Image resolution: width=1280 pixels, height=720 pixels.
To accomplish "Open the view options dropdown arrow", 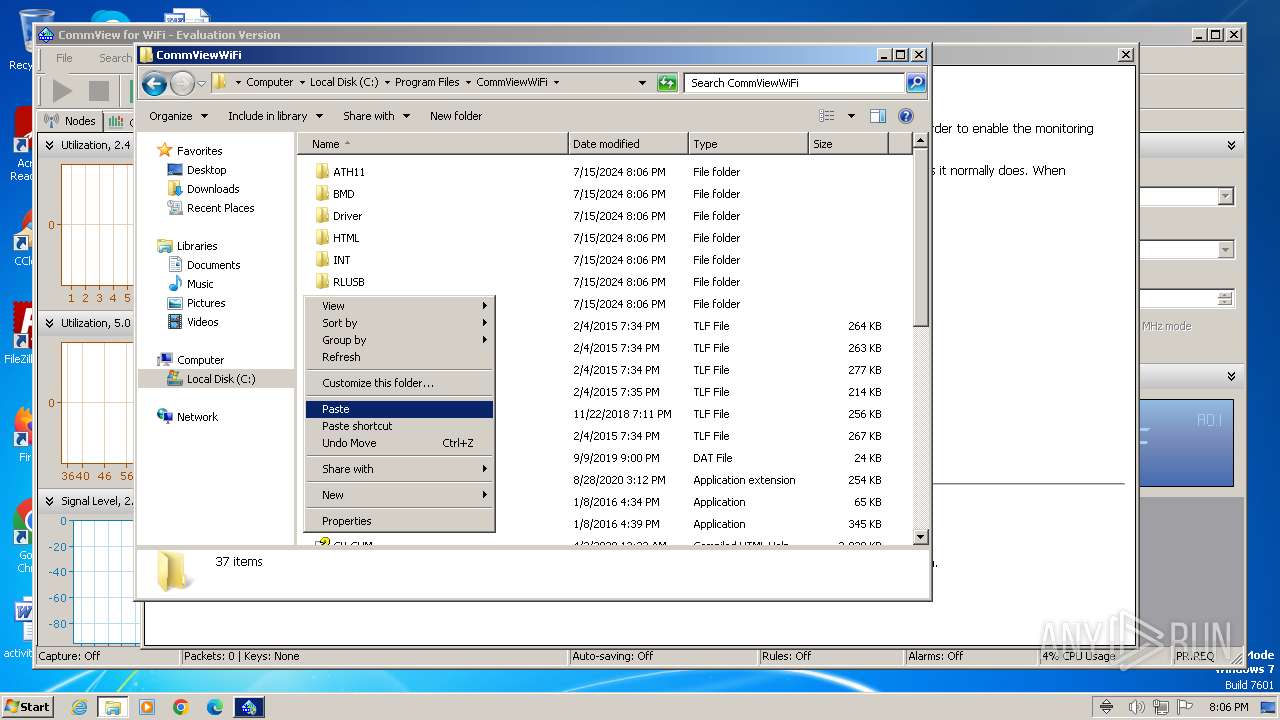I will click(x=851, y=116).
